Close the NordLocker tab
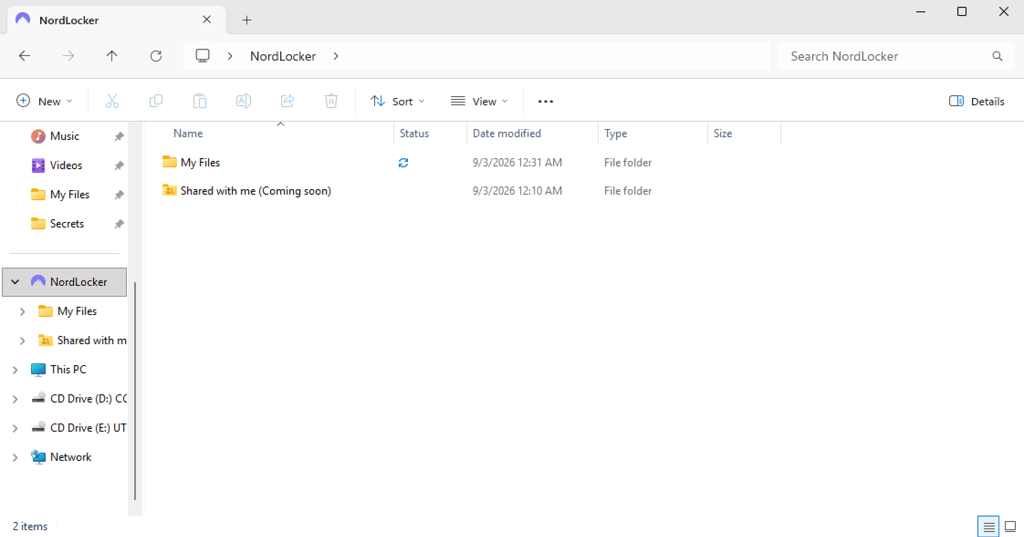 (206, 20)
